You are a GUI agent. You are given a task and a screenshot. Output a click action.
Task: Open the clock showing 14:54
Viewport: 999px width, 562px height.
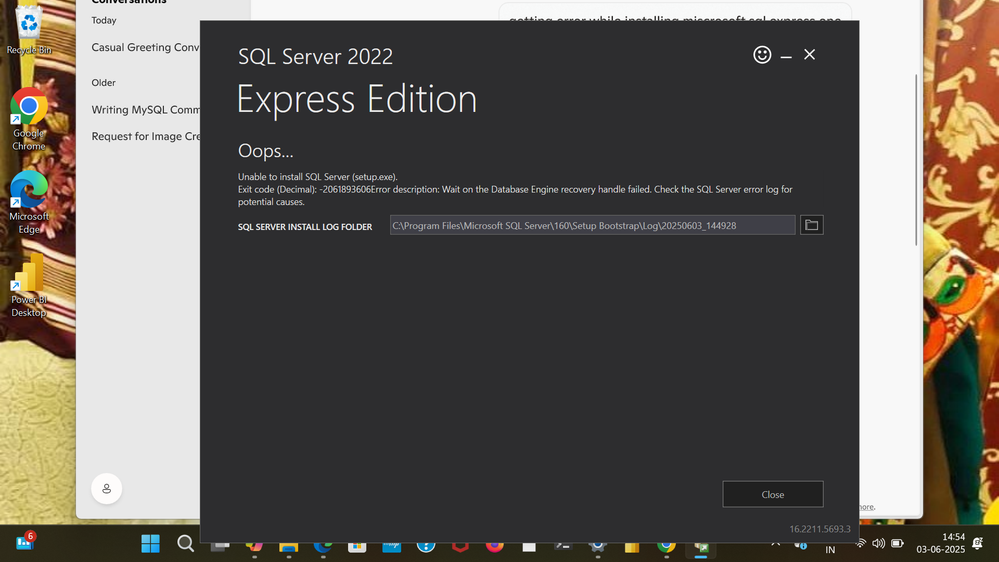coord(941,543)
